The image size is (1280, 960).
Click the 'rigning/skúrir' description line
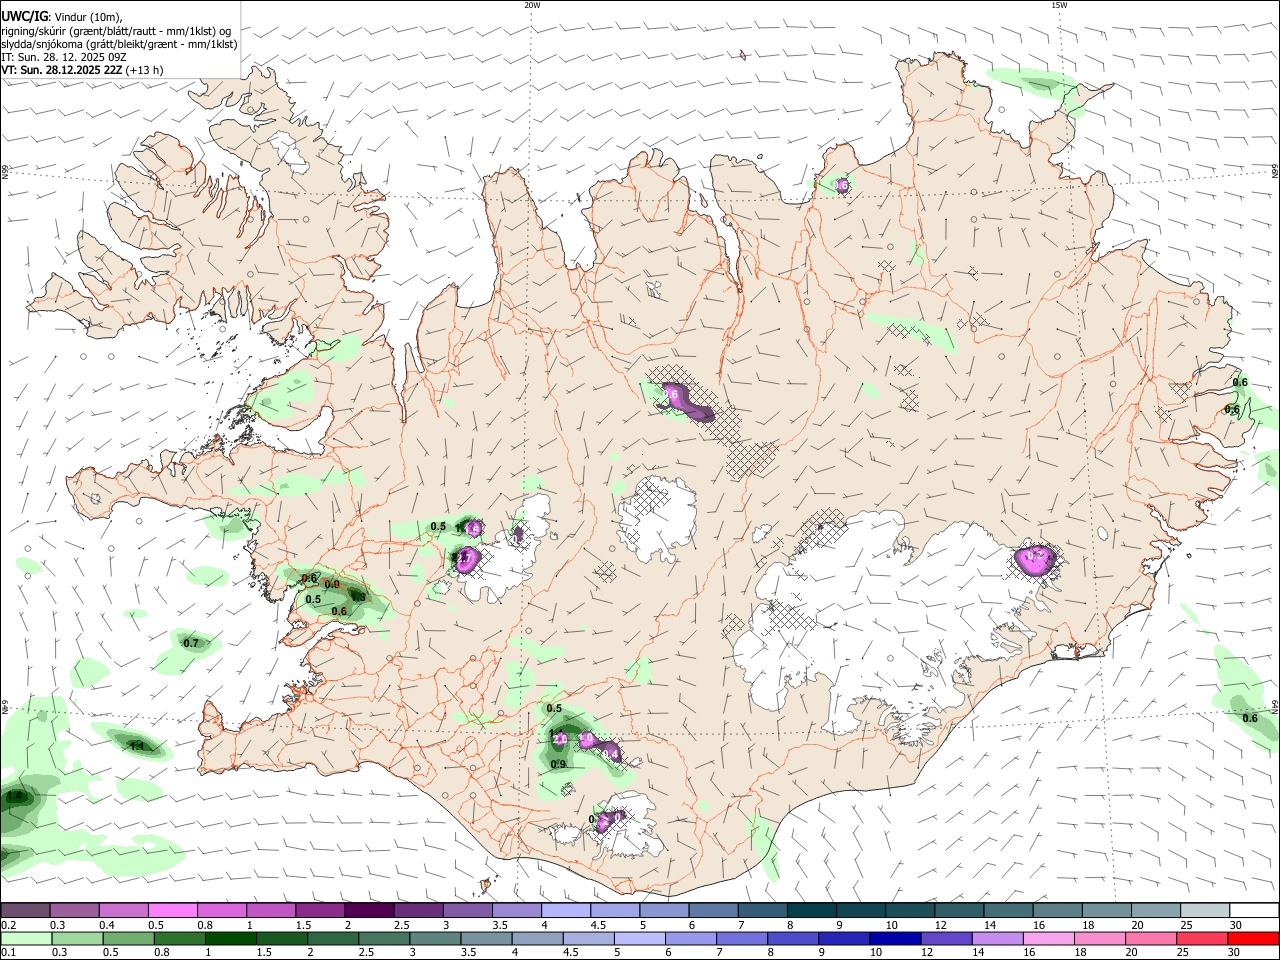coord(116,31)
